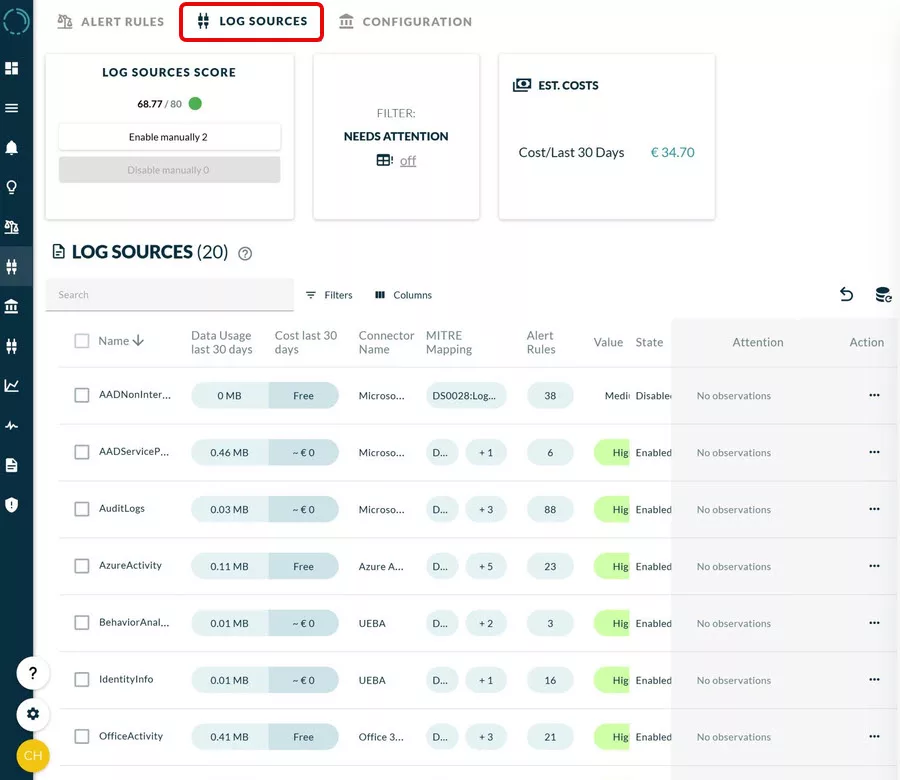Open action menu for AADServiceP row

click(874, 452)
